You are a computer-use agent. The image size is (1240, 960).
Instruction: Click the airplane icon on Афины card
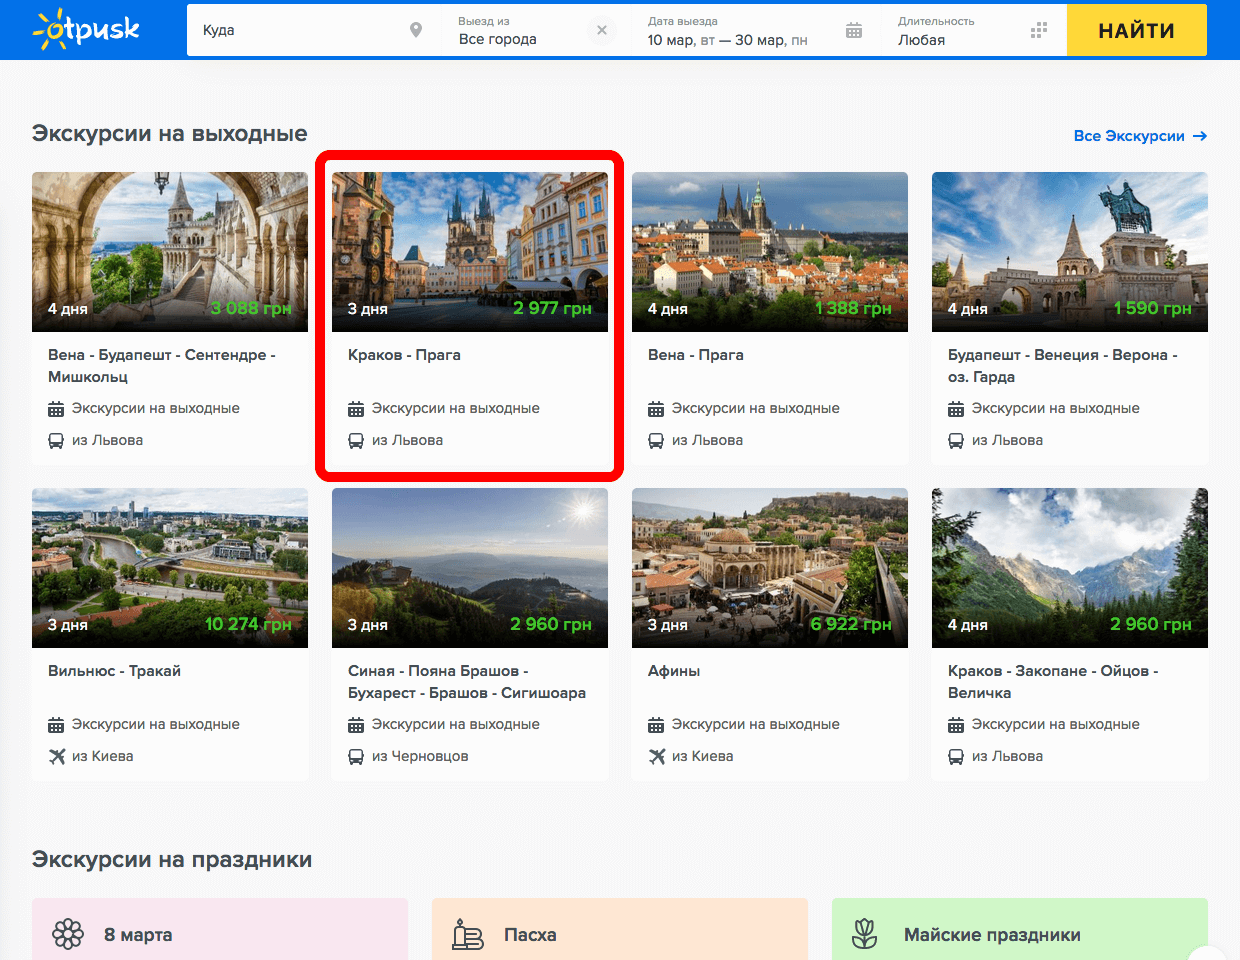pos(656,756)
